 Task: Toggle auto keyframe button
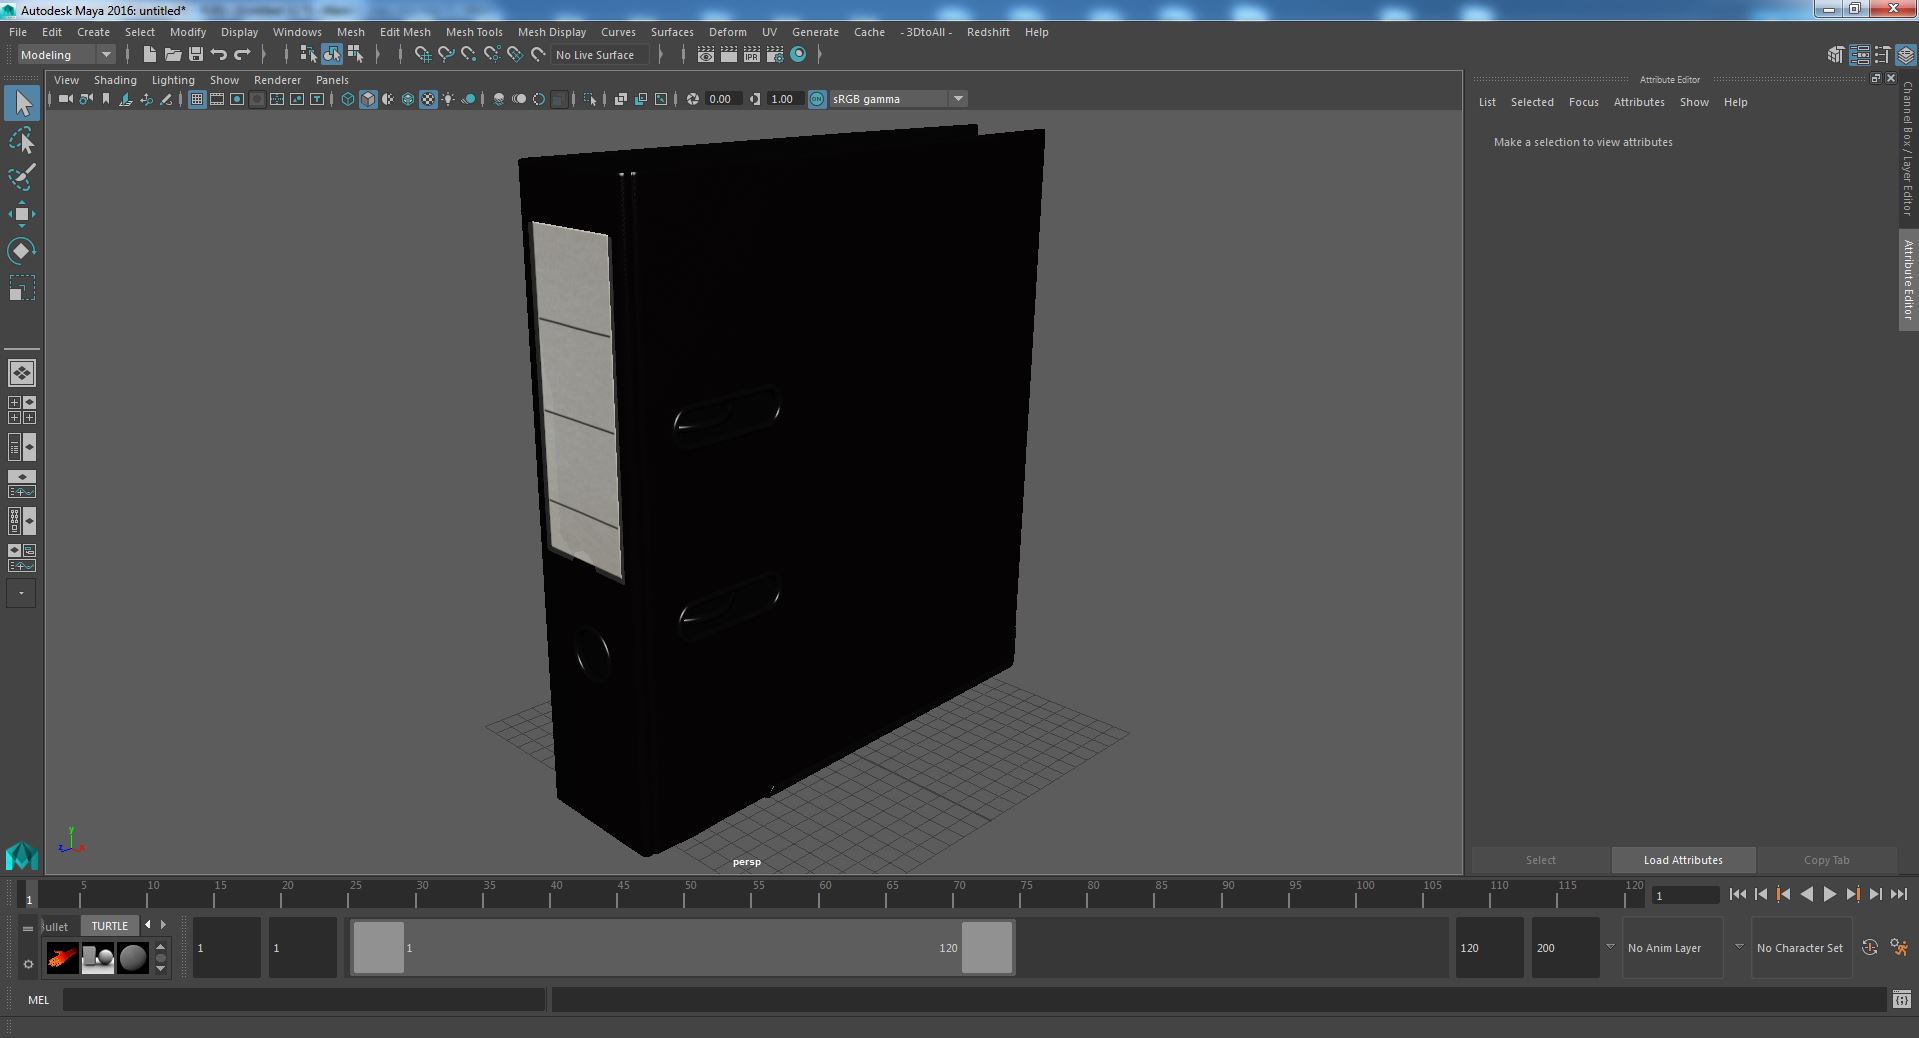[x=1870, y=948]
